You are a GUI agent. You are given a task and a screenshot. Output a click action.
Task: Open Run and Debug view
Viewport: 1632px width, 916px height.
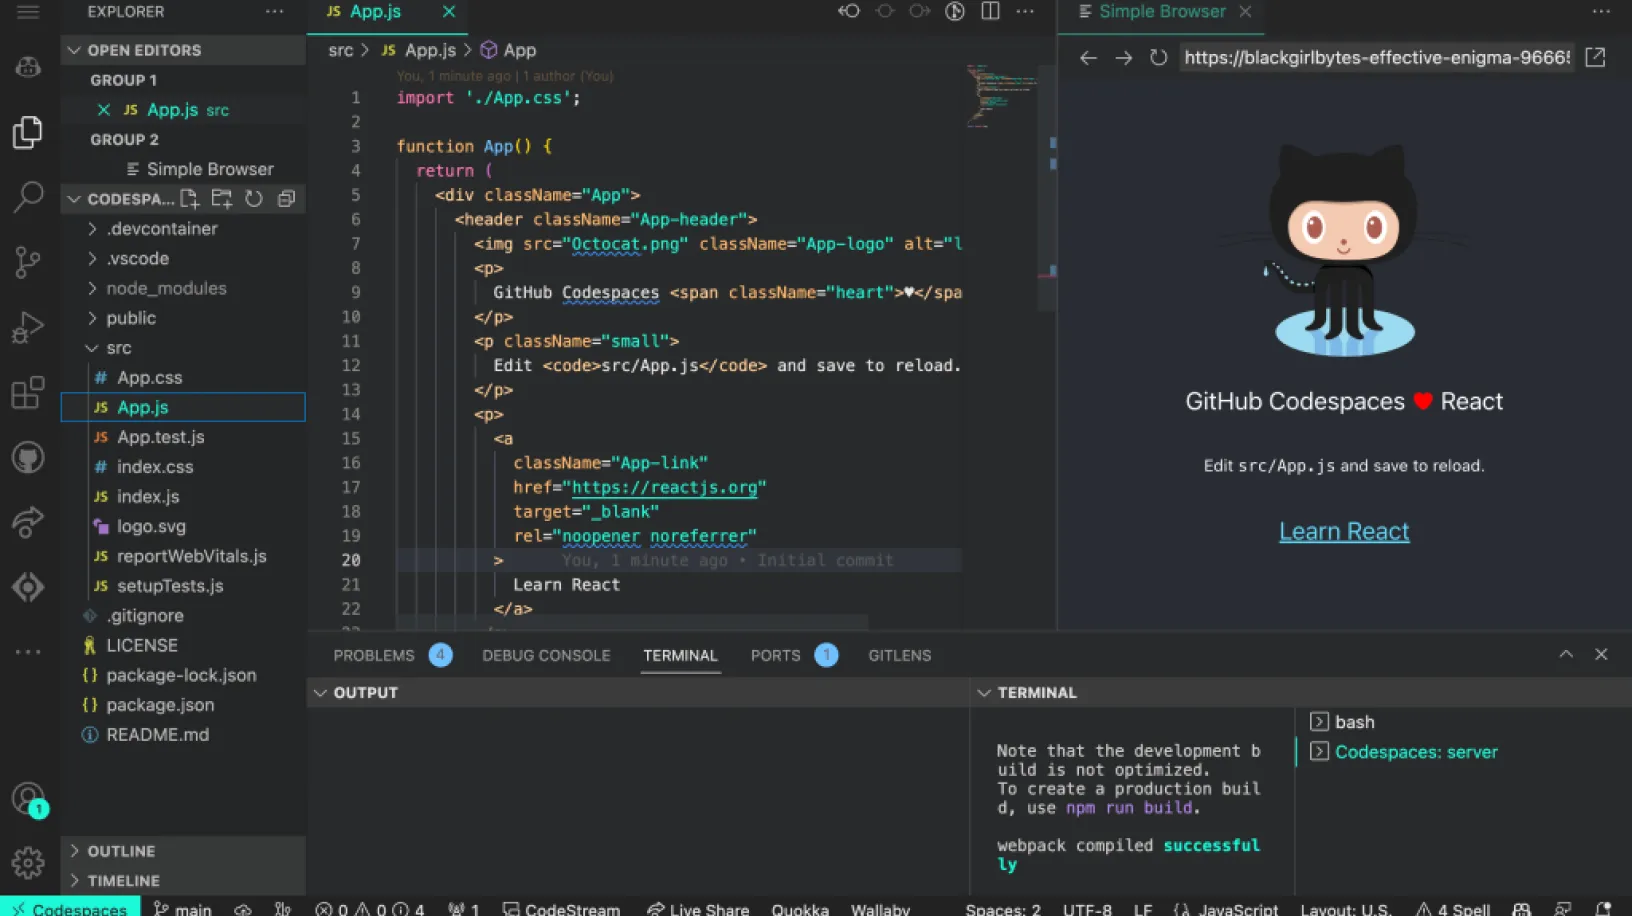click(x=28, y=327)
